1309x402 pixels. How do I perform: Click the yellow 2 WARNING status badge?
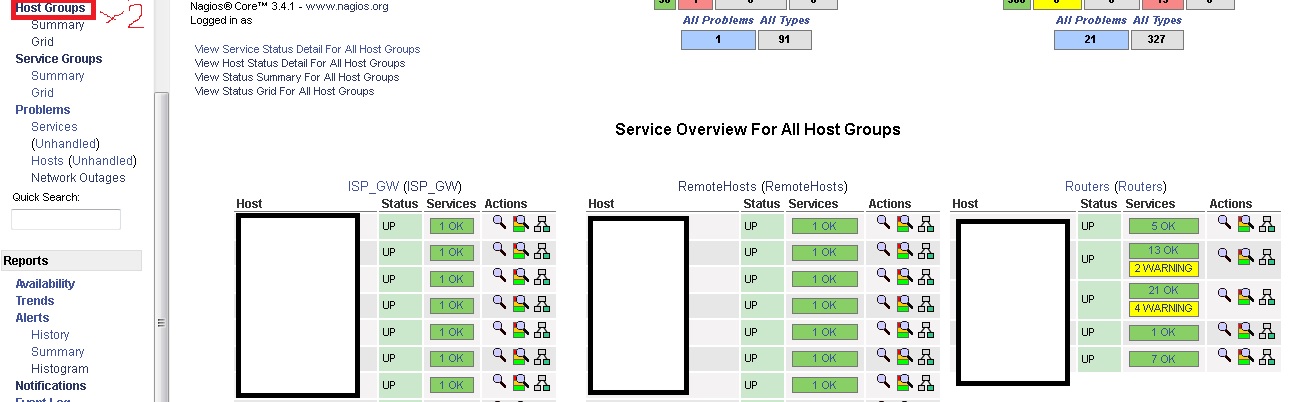pyautogui.click(x=1163, y=268)
